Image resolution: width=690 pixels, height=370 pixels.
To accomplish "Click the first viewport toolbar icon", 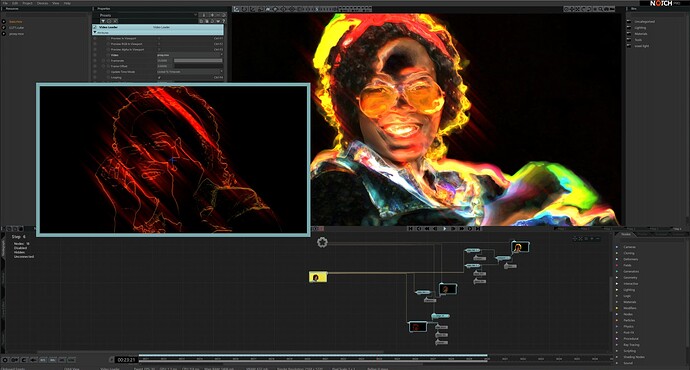I will [236, 9].
